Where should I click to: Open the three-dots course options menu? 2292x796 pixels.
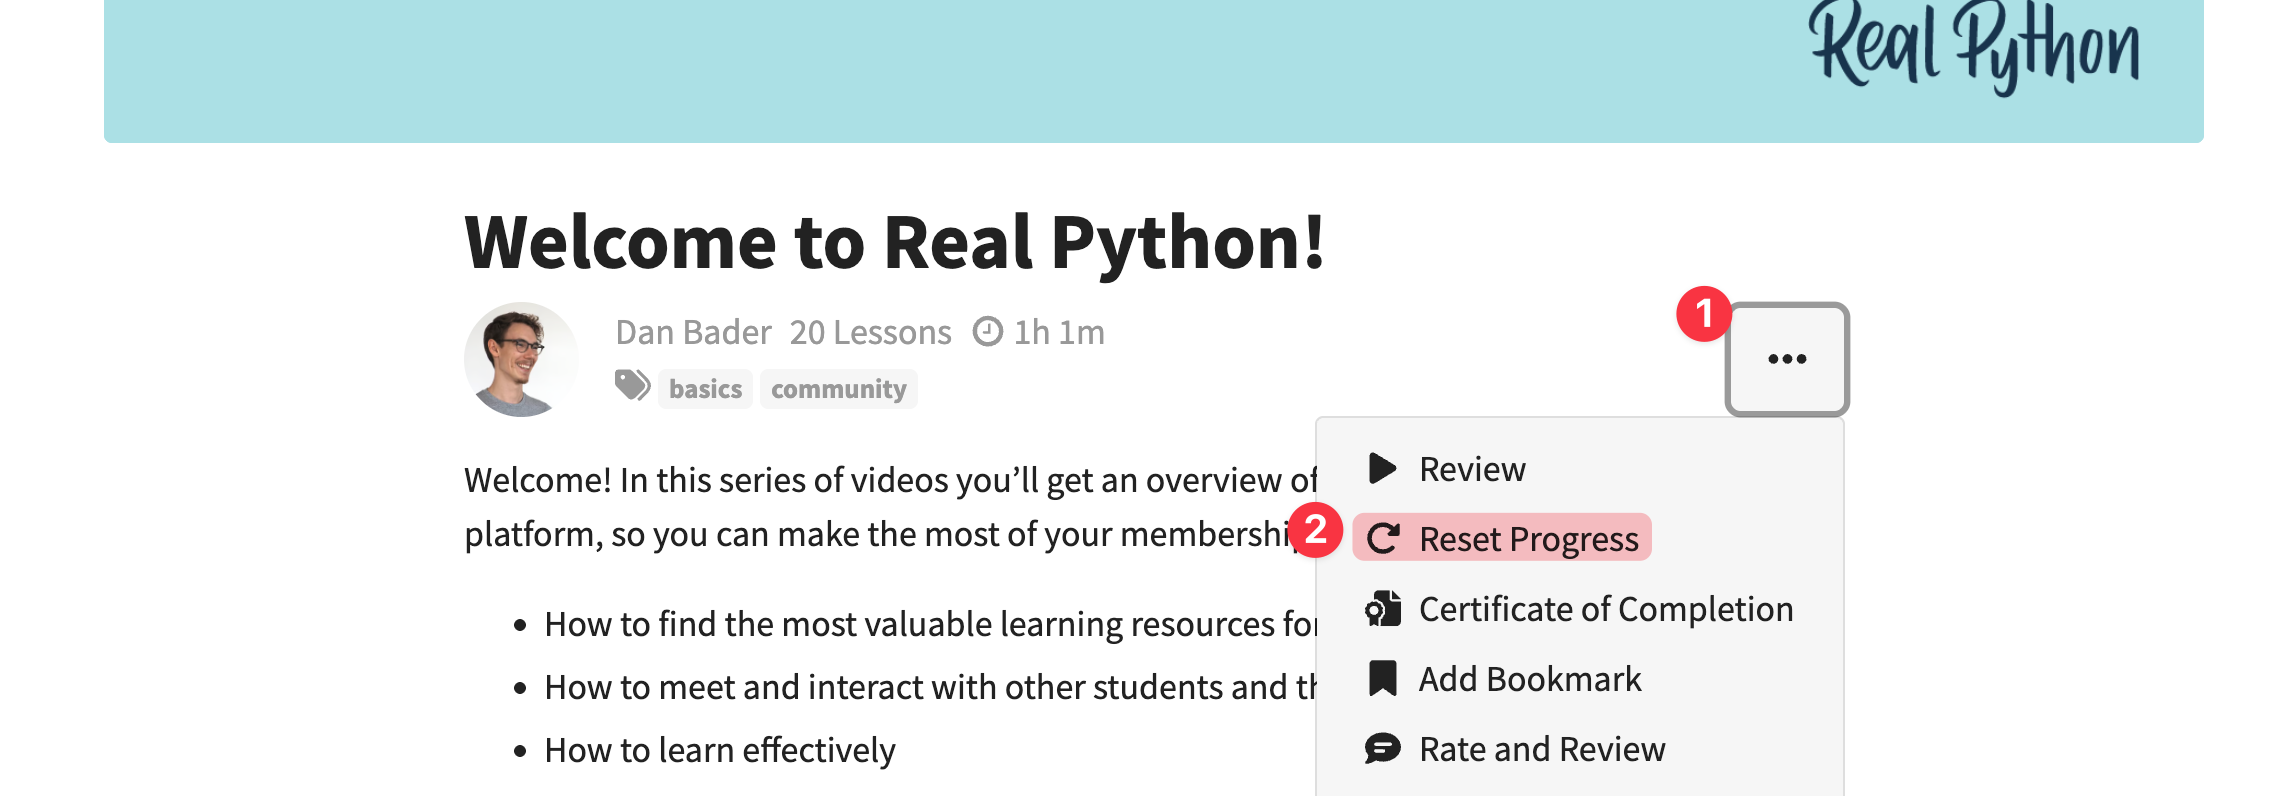tap(1787, 359)
